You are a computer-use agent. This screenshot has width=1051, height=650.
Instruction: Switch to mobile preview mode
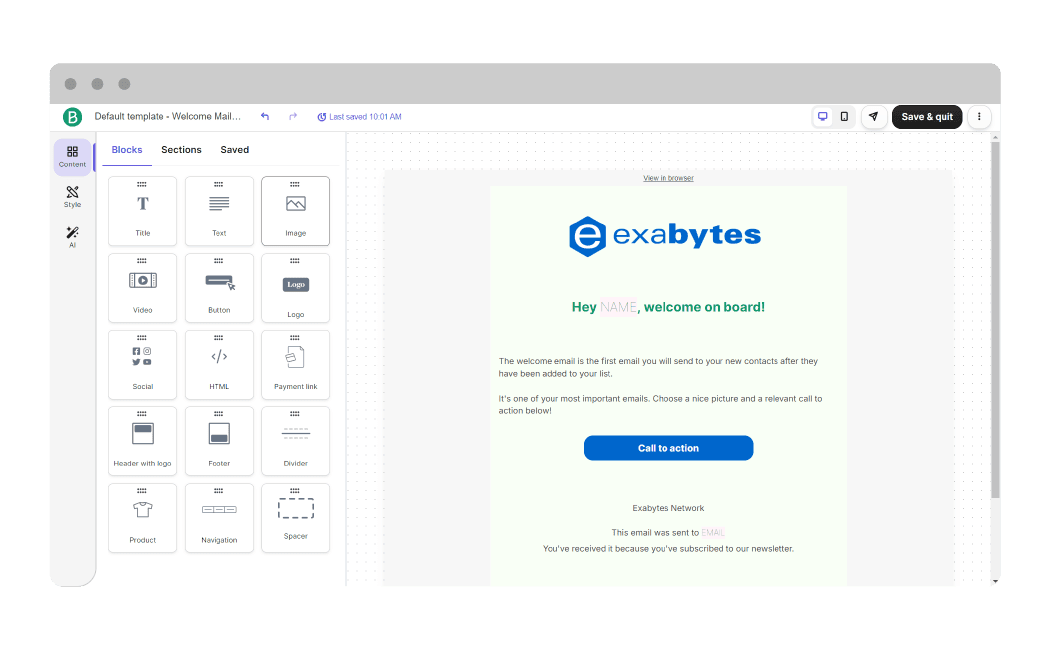click(x=844, y=117)
